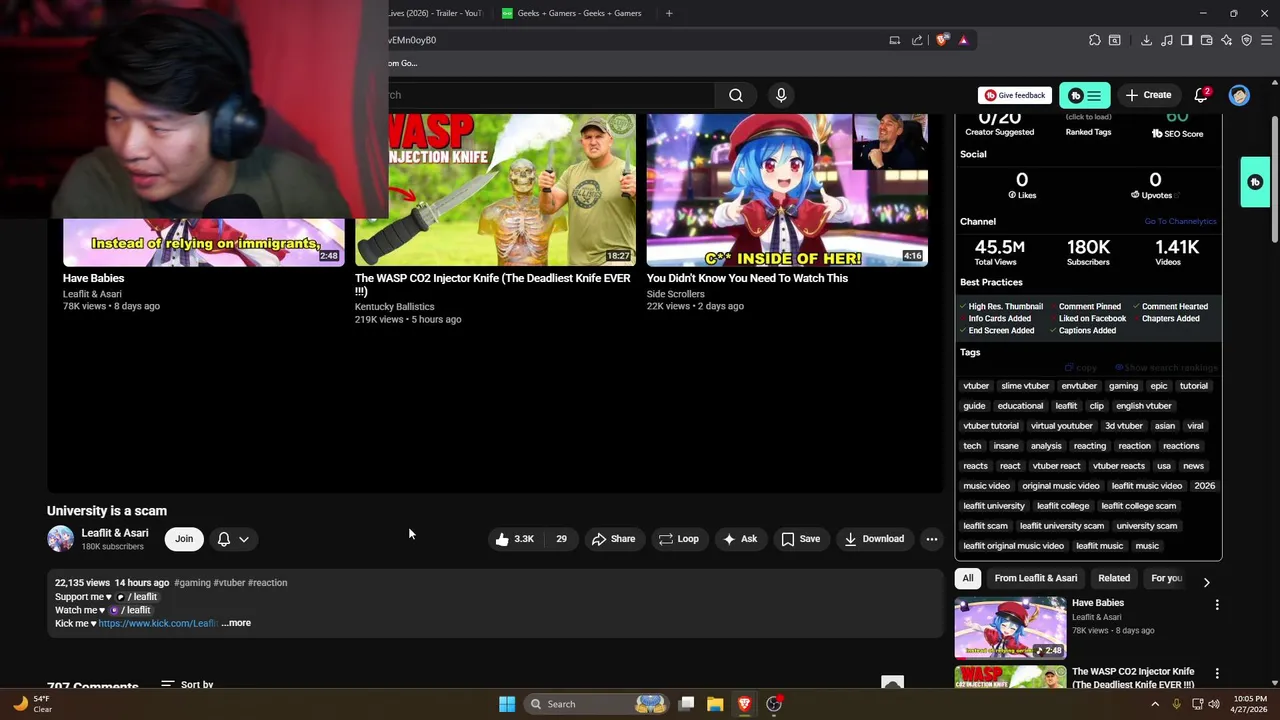The image size is (1280, 720).
Task: Toggle the browser sidebar panel icon
Action: point(1186,40)
